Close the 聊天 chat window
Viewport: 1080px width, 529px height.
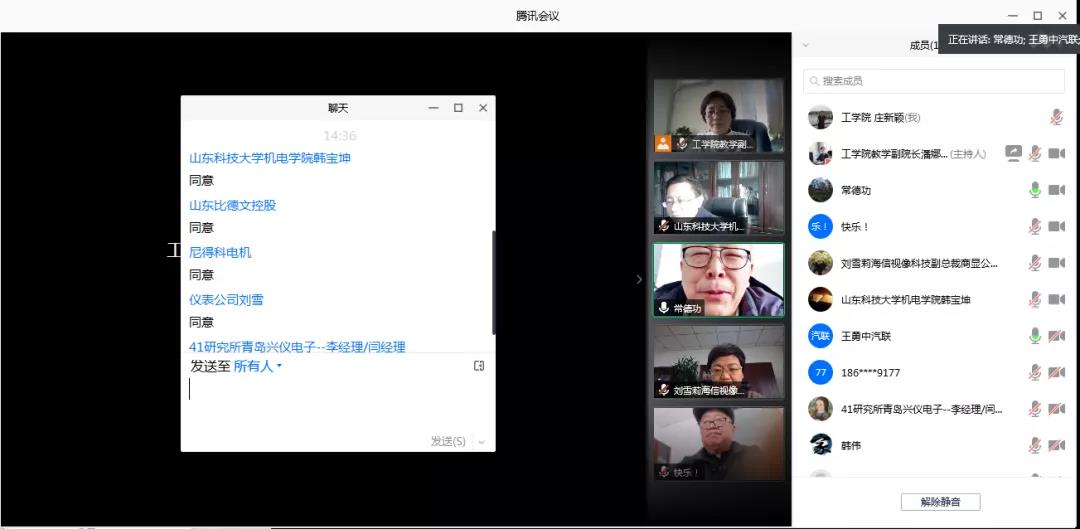click(x=483, y=107)
